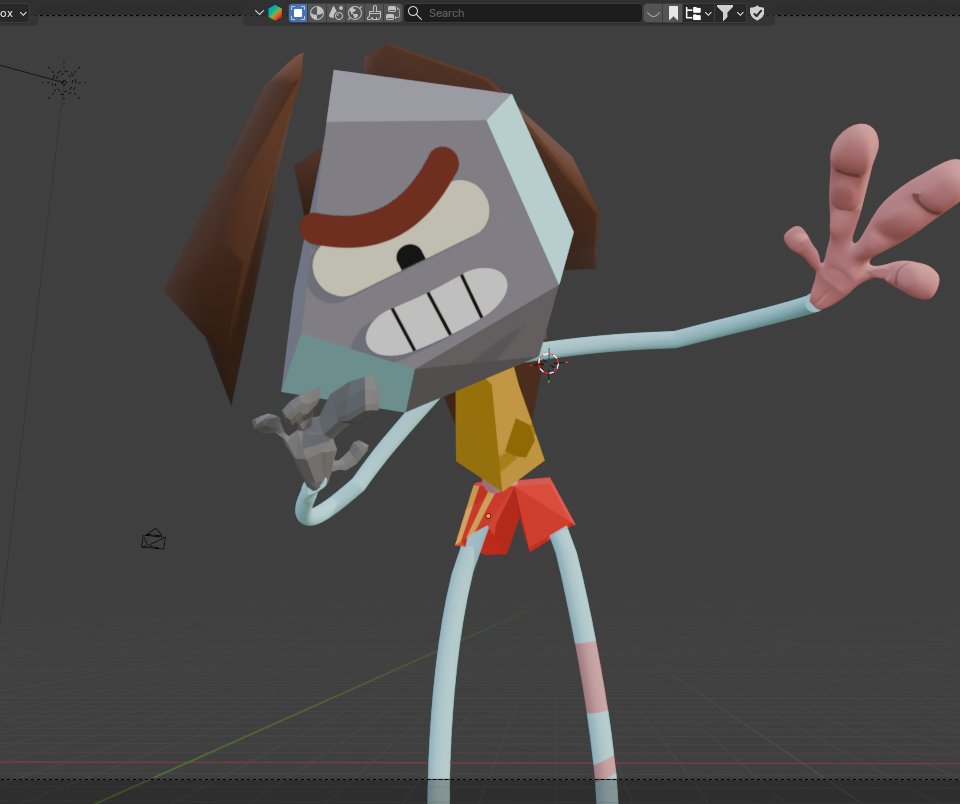960x804 pixels.
Task: Open the dropdown arrow next to hierarchy icon
Action: click(708, 13)
